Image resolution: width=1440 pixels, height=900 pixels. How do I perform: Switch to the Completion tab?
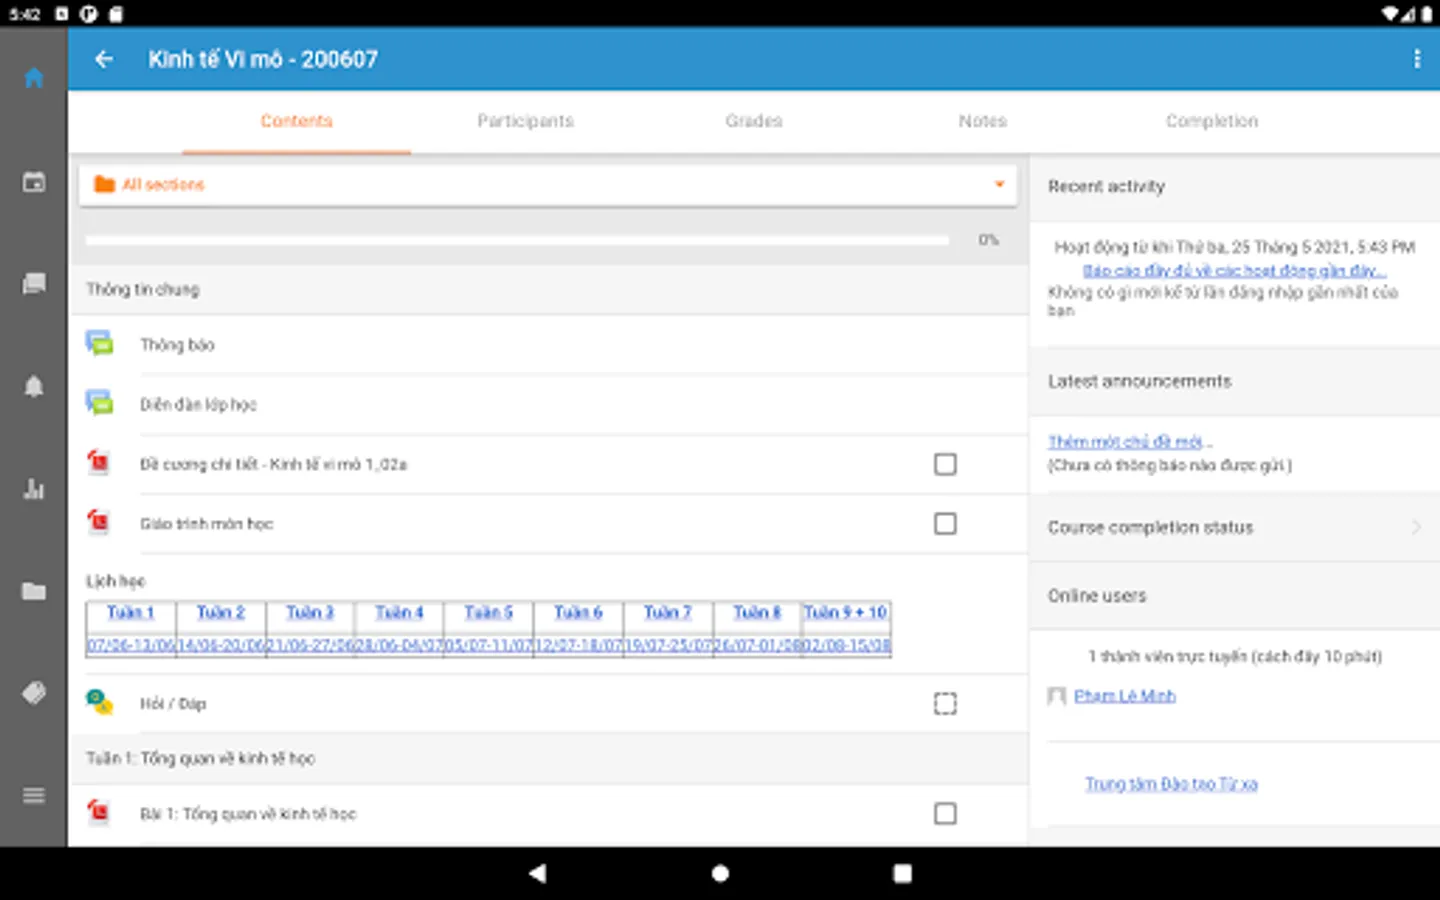point(1211,121)
